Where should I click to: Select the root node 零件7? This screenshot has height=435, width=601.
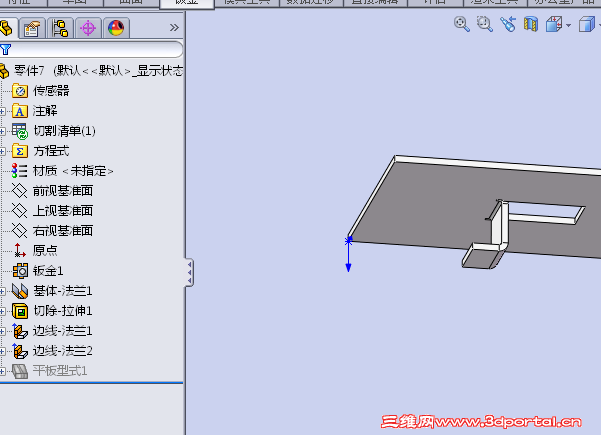click(x=29, y=71)
